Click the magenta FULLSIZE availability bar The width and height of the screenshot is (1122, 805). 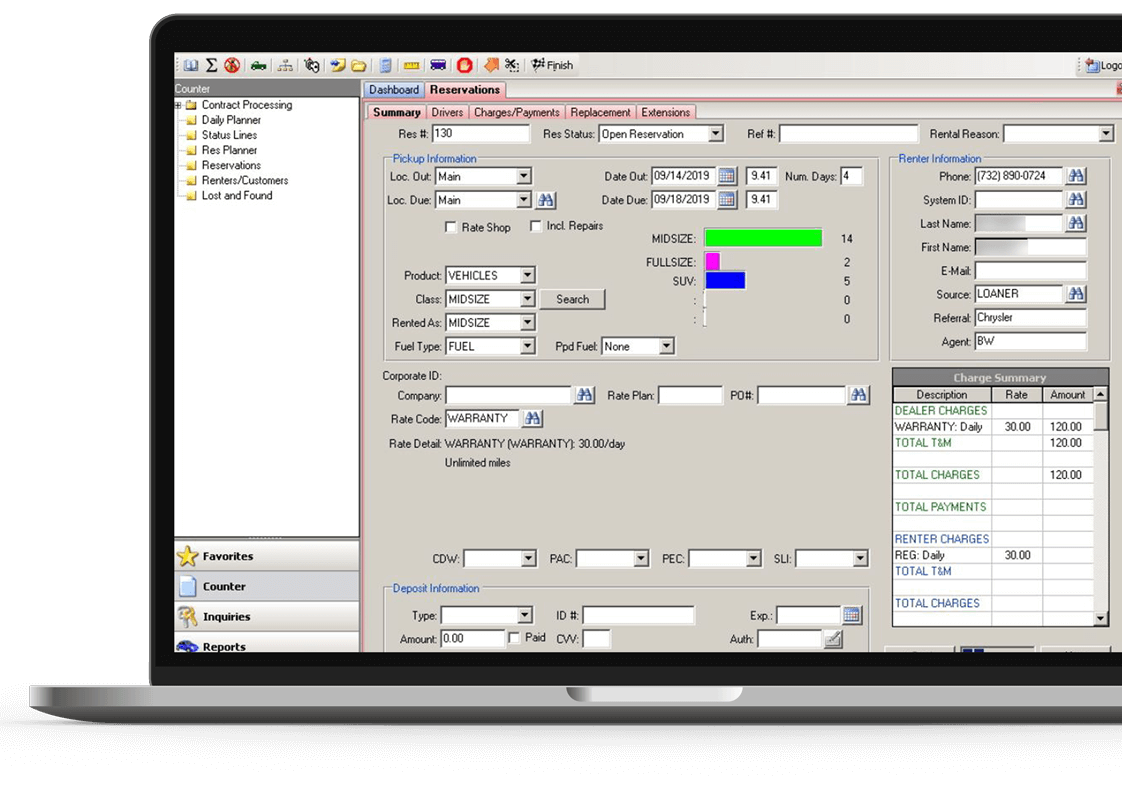[712, 261]
